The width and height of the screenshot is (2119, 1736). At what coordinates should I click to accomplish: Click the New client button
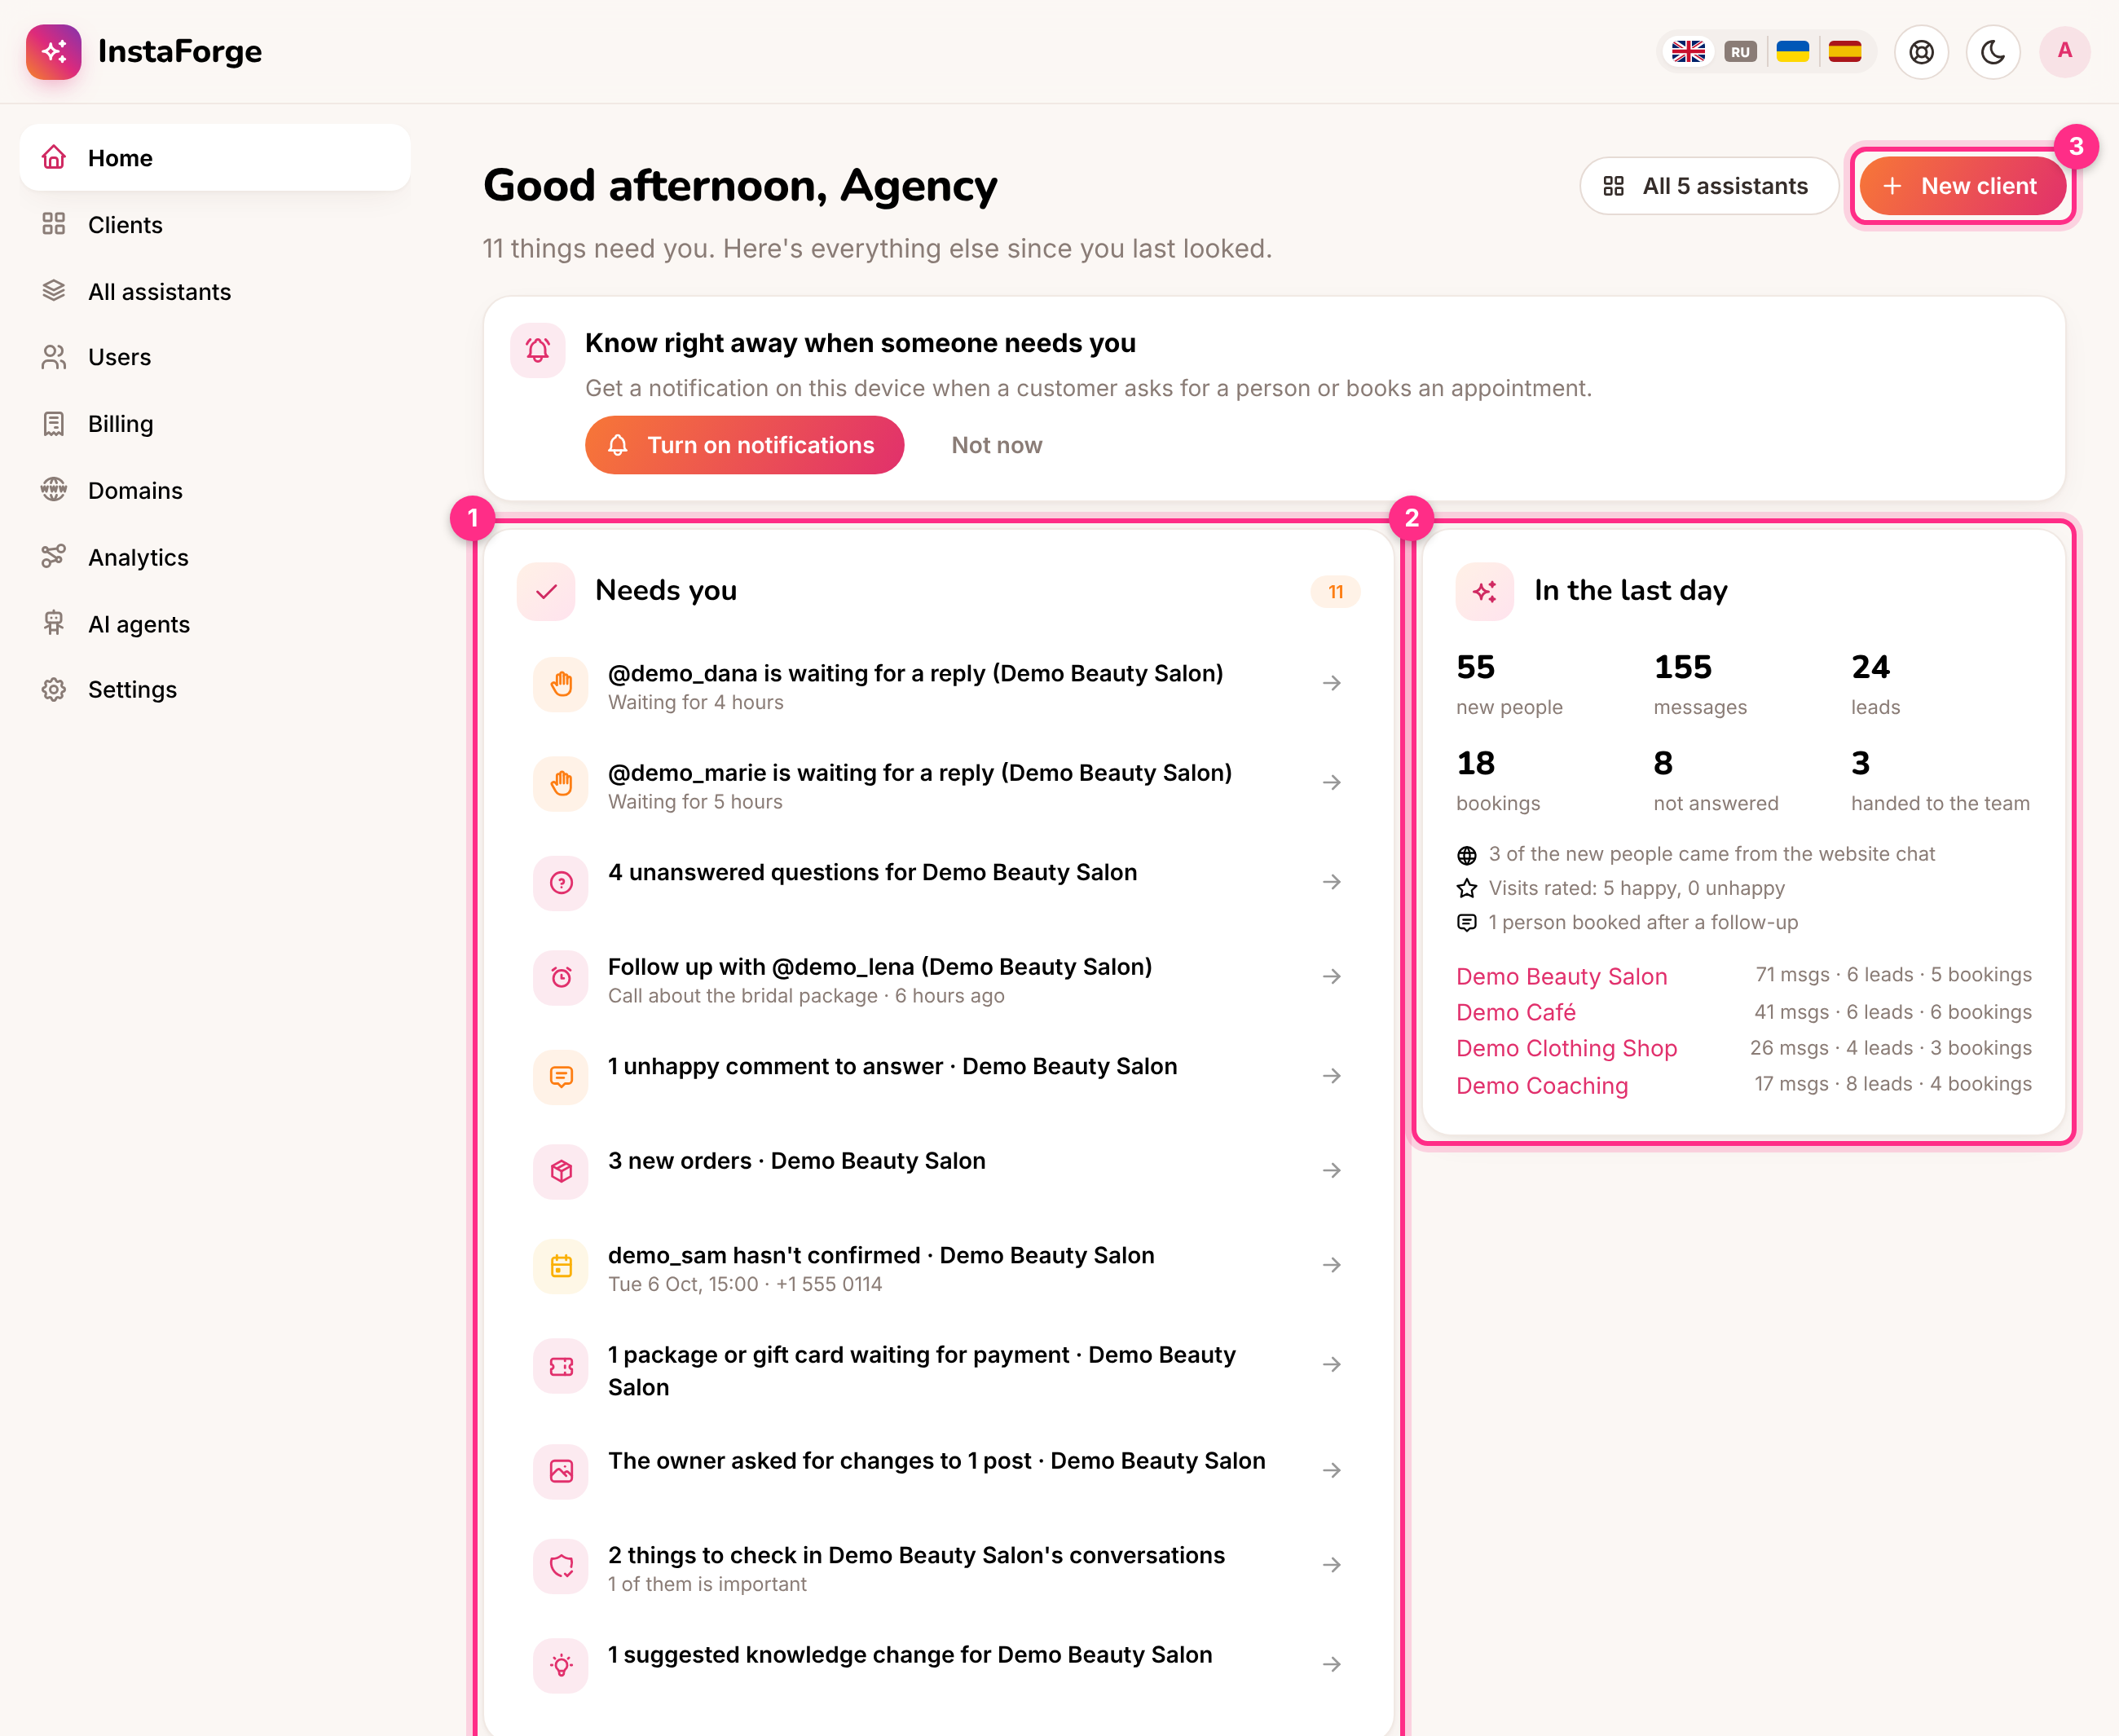1962,186
